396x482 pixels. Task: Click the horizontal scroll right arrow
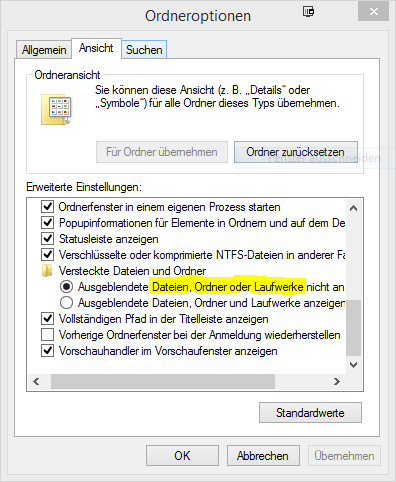[x=337, y=381]
